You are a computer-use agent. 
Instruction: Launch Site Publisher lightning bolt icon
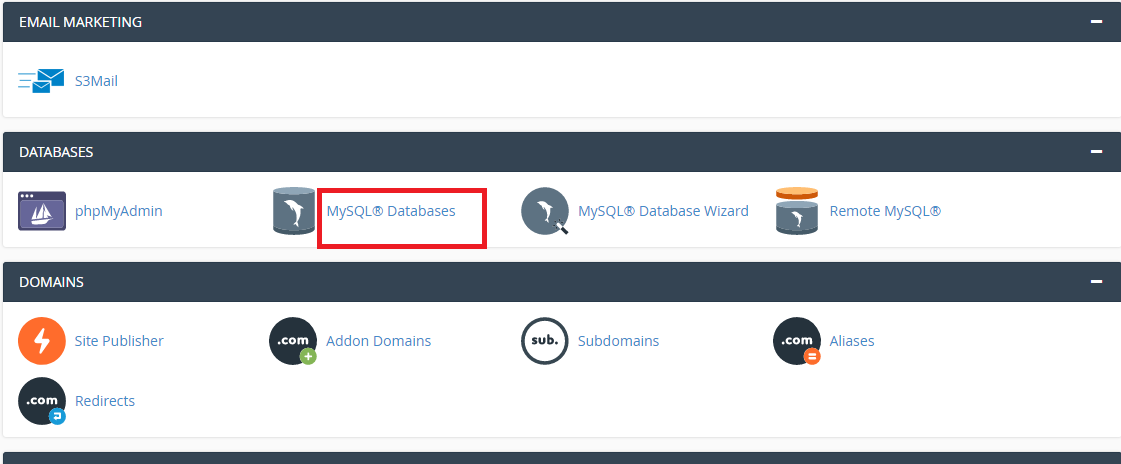(x=41, y=341)
